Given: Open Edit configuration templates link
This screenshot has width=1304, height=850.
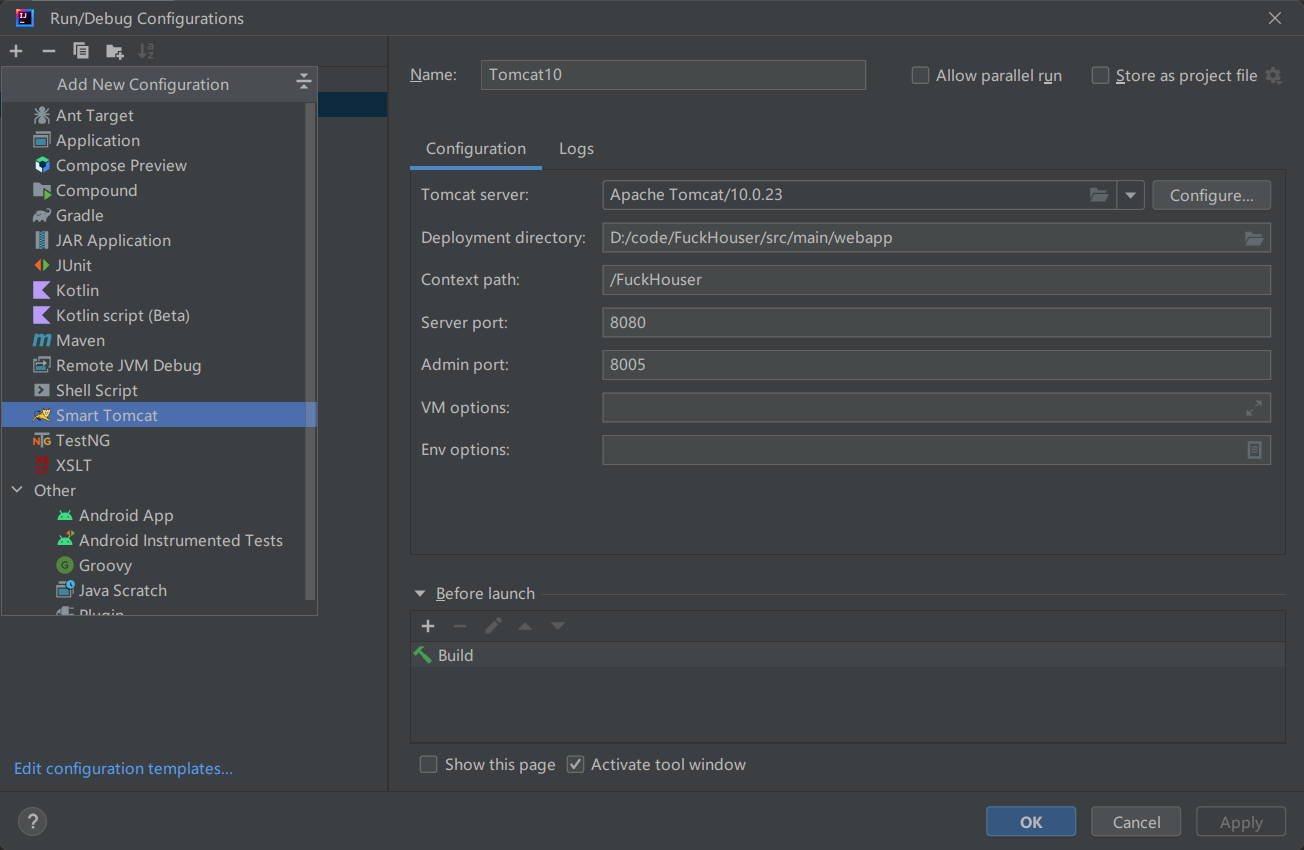Looking at the screenshot, I should pos(123,768).
